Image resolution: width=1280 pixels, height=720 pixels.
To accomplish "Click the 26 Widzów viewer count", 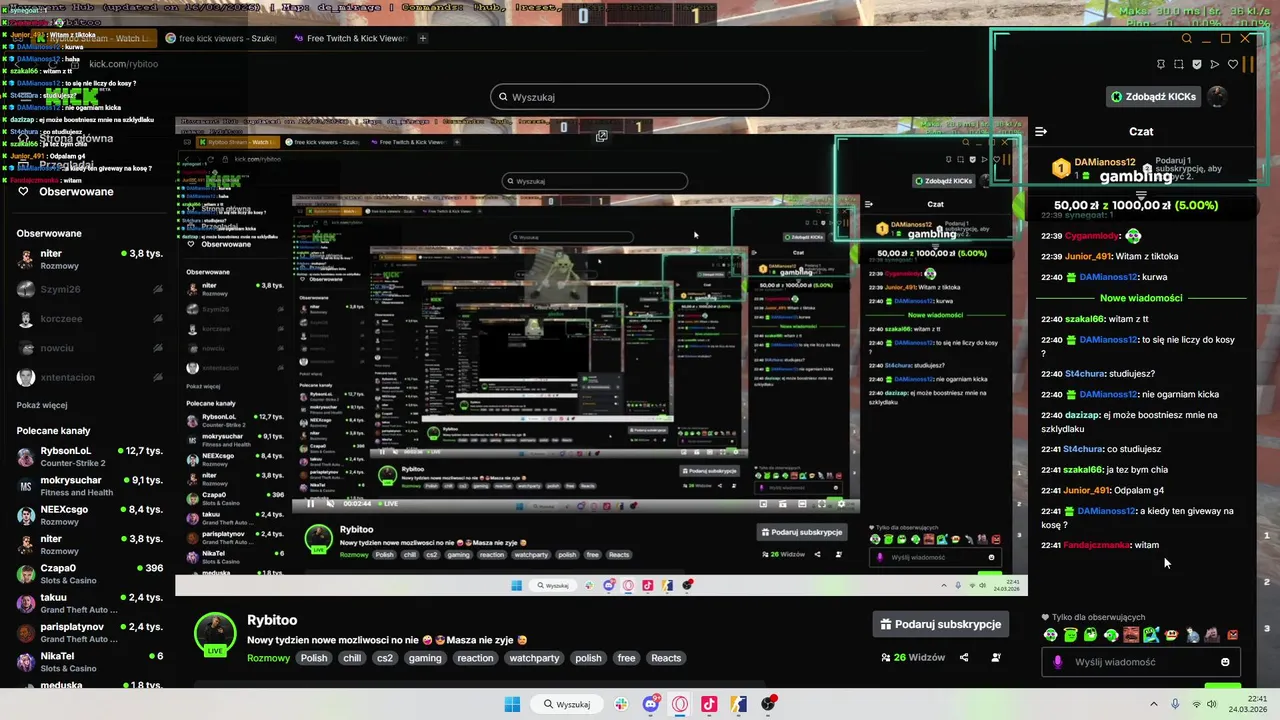I will 913,658.
